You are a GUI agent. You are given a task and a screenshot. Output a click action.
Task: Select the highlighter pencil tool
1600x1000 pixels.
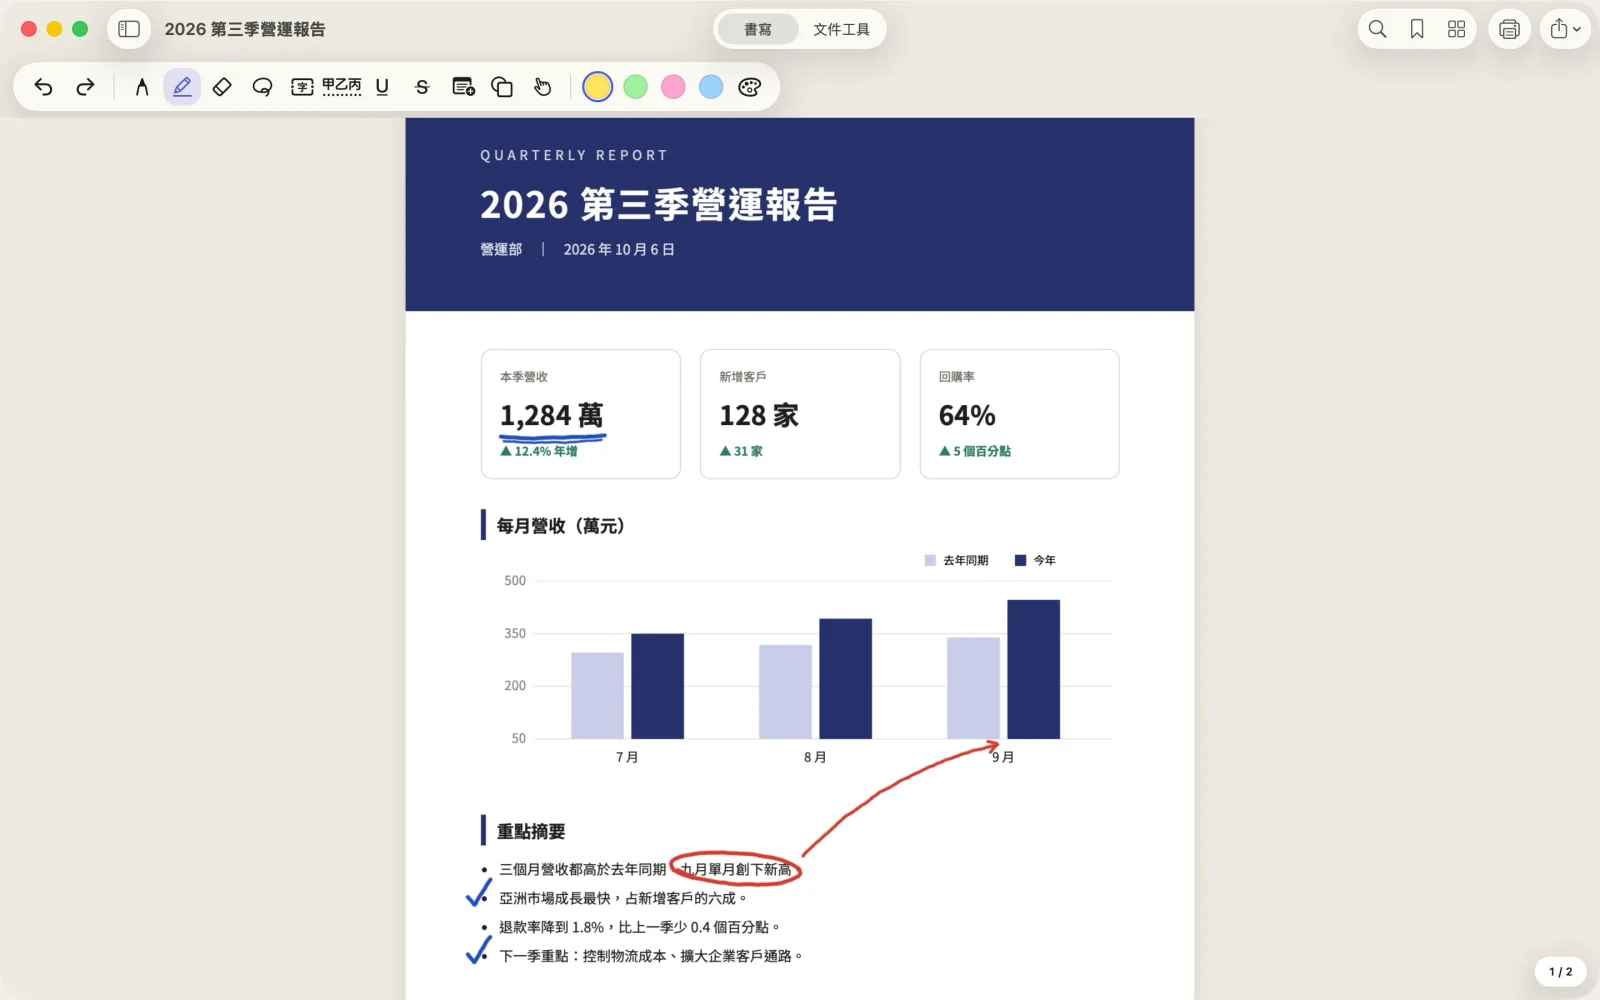click(x=182, y=87)
